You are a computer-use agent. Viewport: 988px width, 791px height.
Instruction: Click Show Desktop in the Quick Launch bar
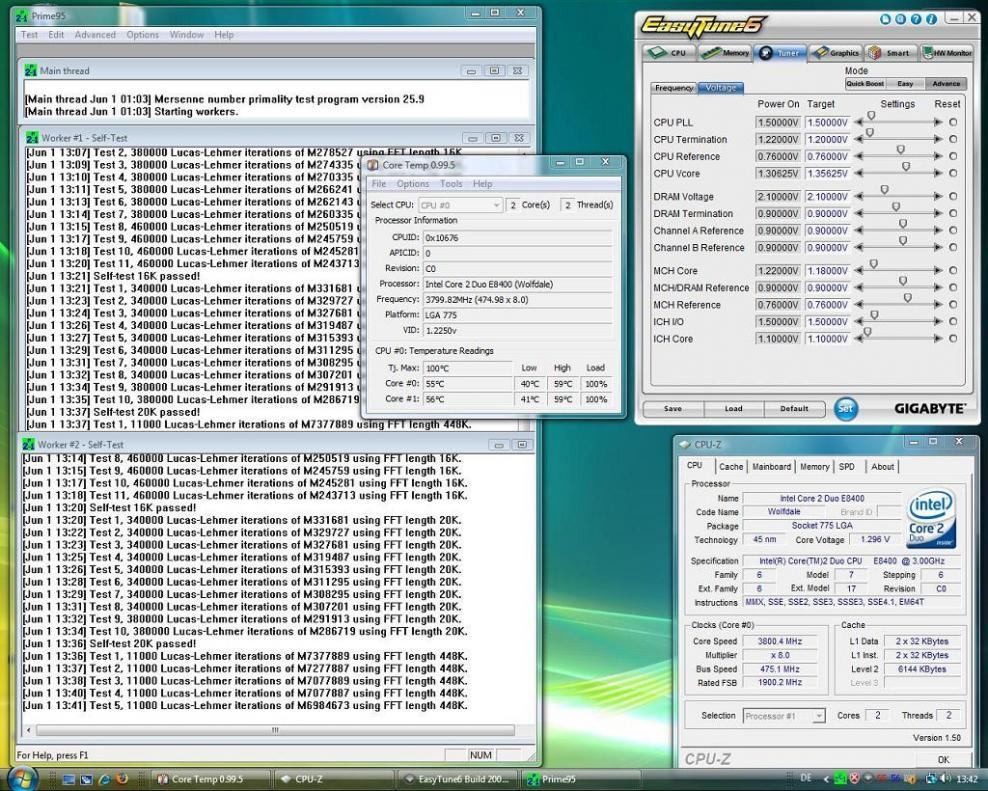pyautogui.click(x=69, y=779)
